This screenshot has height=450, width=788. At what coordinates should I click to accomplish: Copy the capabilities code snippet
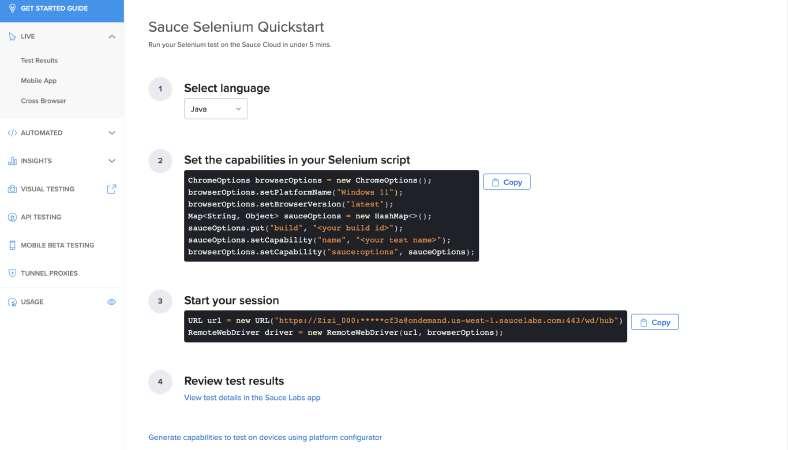[x=506, y=182]
